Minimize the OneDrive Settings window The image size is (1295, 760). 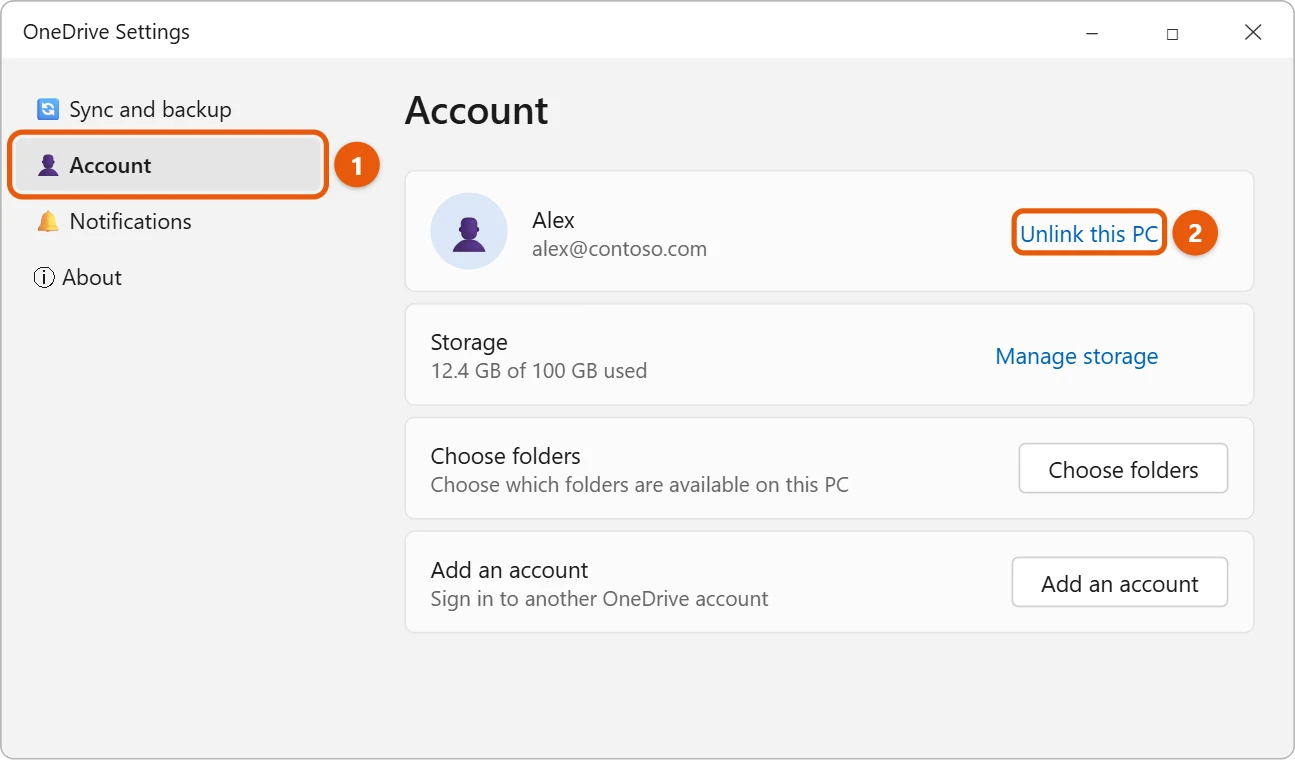pos(1091,33)
